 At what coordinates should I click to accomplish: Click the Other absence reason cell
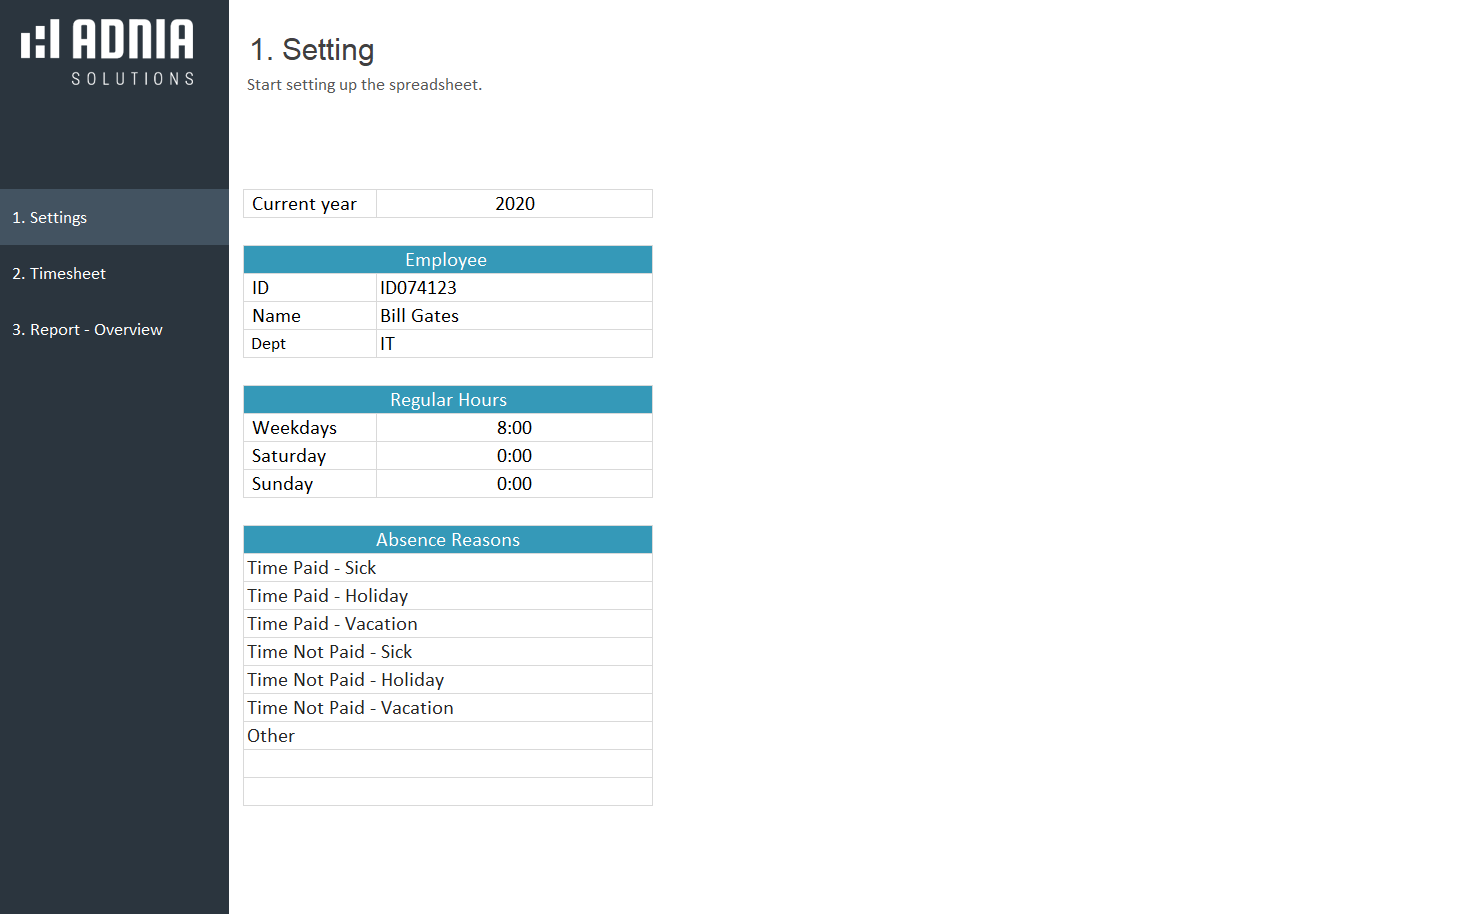[447, 736]
